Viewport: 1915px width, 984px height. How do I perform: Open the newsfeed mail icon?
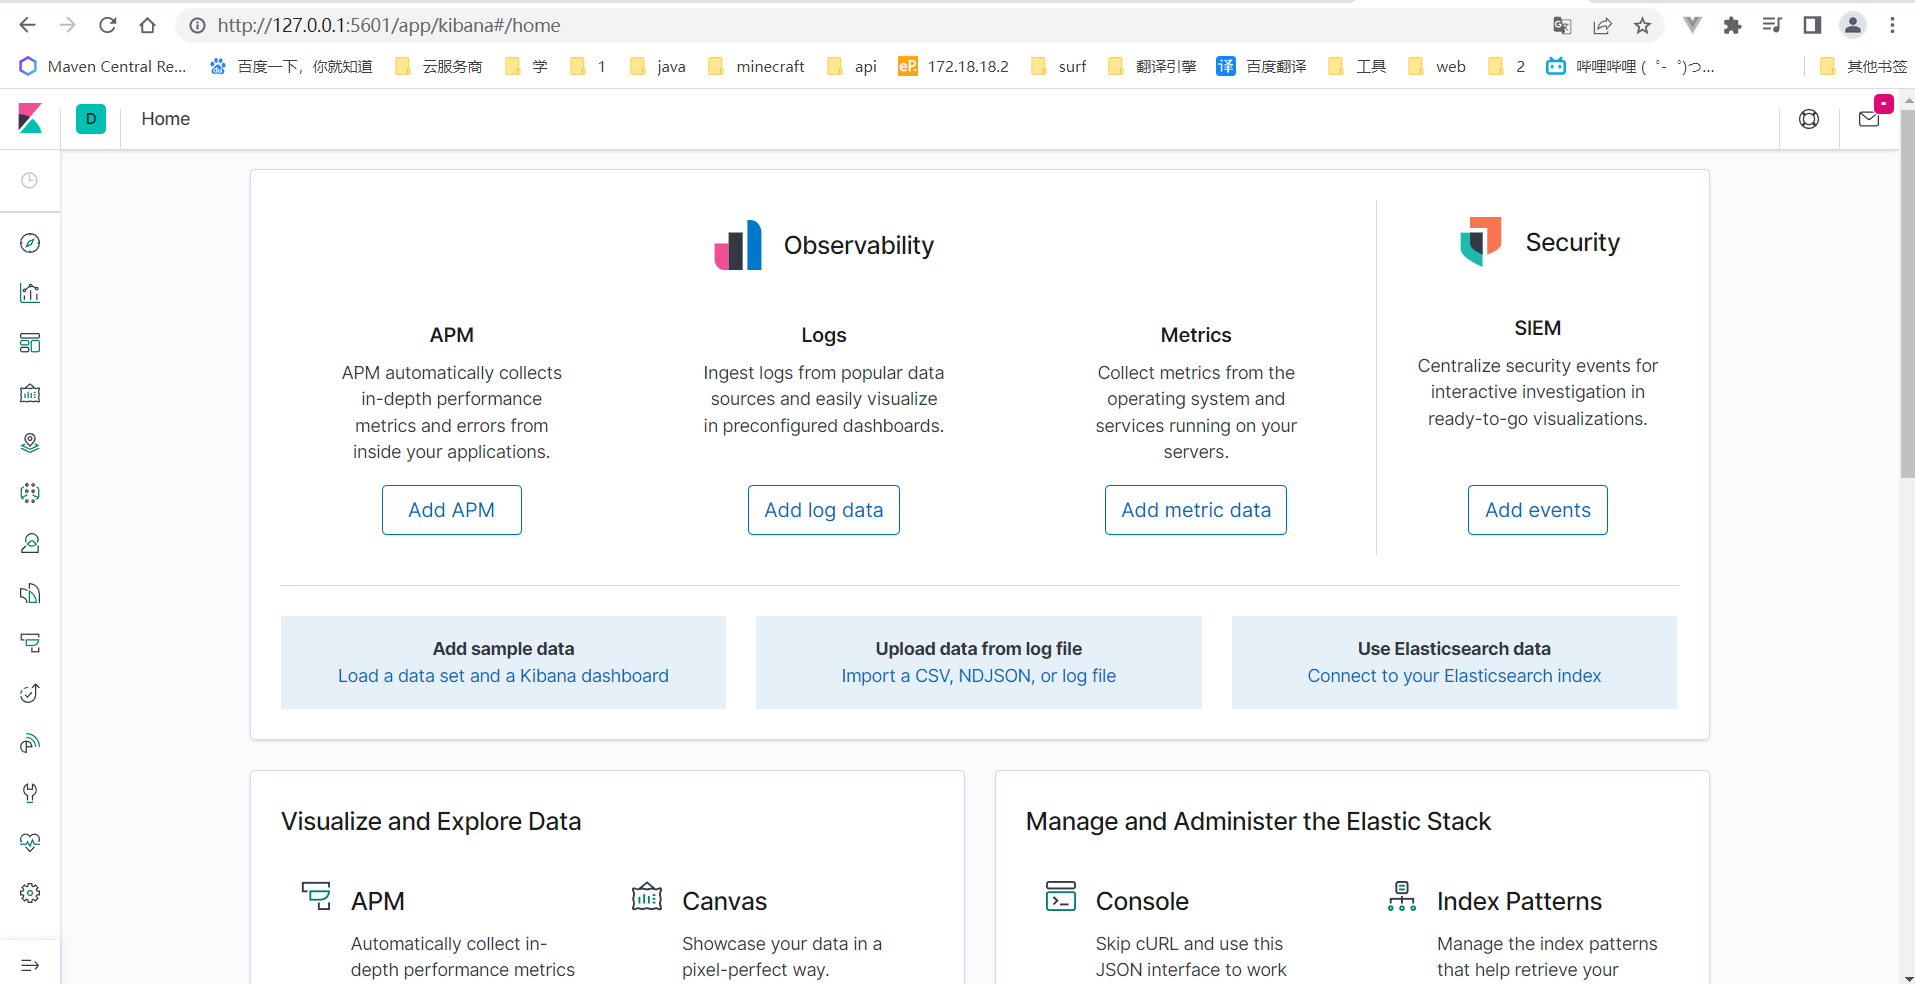1869,119
